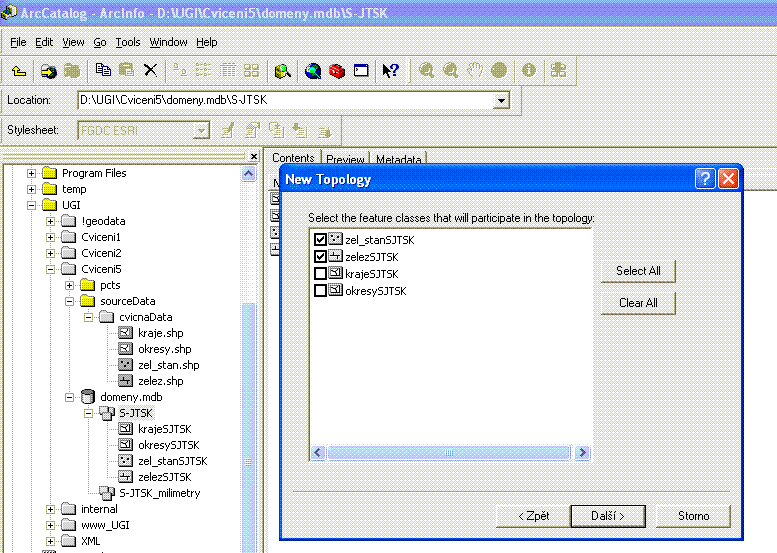777x553 pixels.
Task: Open the Location dropdown arrow
Action: point(501,101)
